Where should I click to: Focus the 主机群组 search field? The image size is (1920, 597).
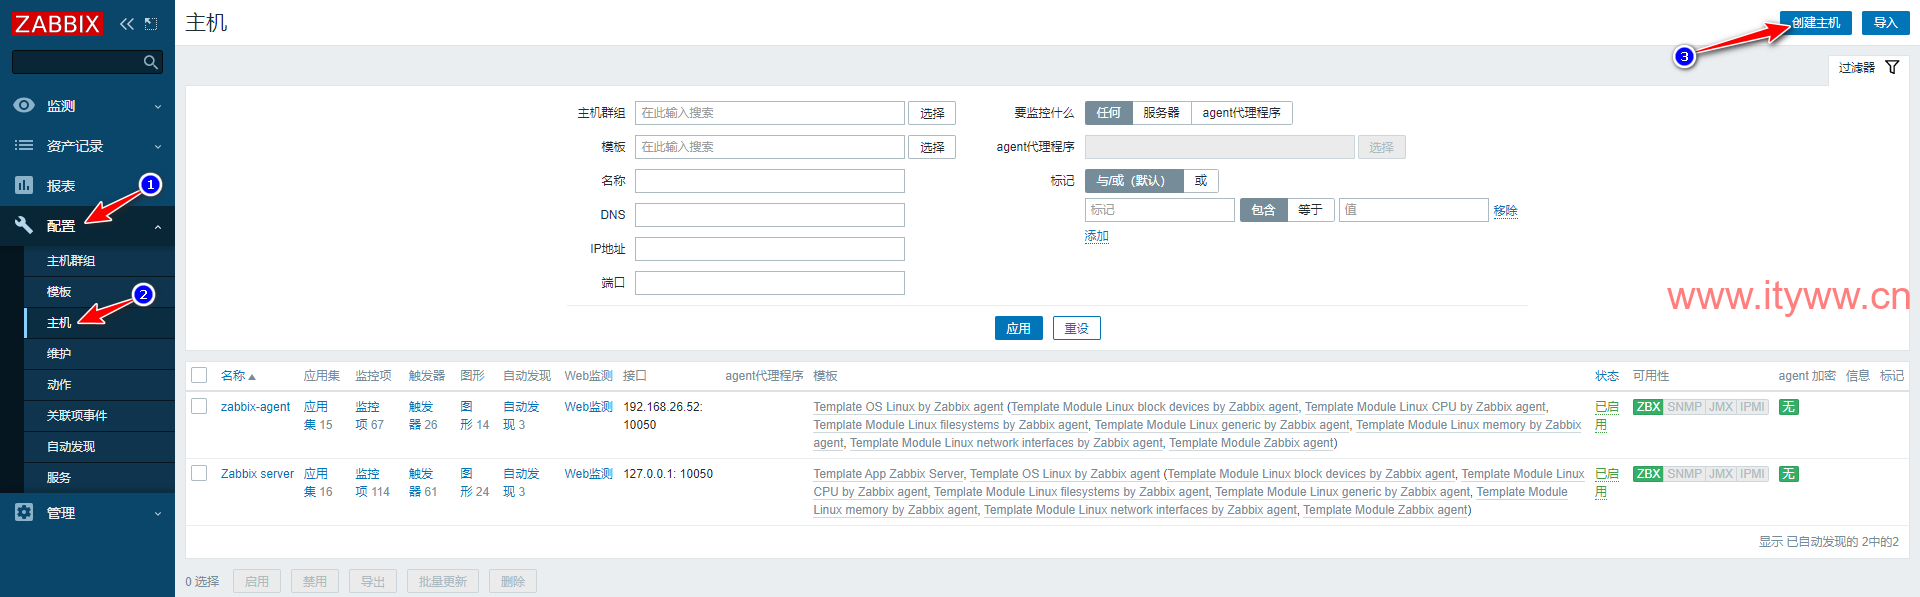coord(770,113)
